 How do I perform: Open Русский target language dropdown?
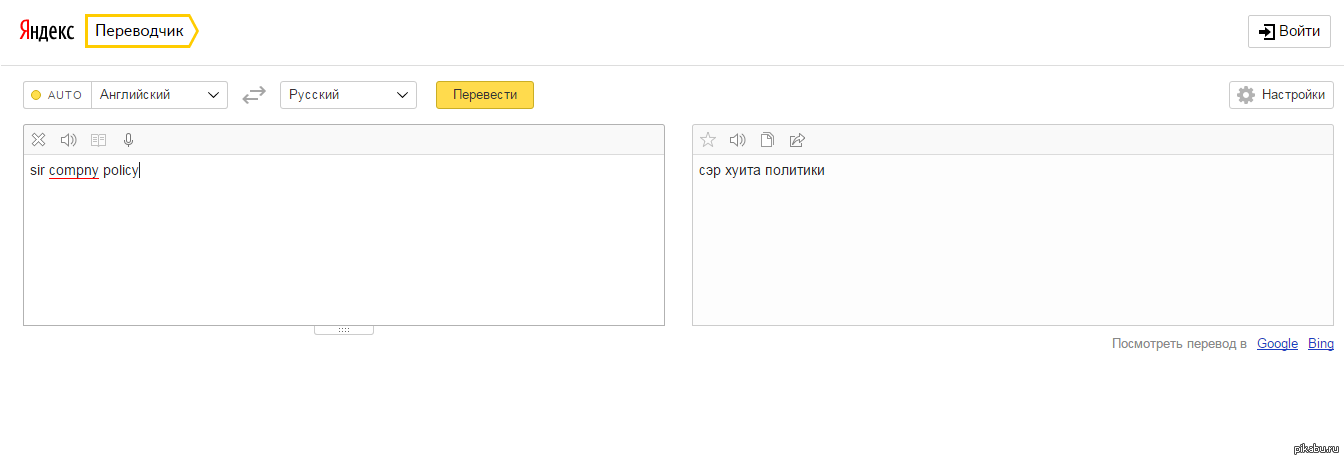point(348,95)
